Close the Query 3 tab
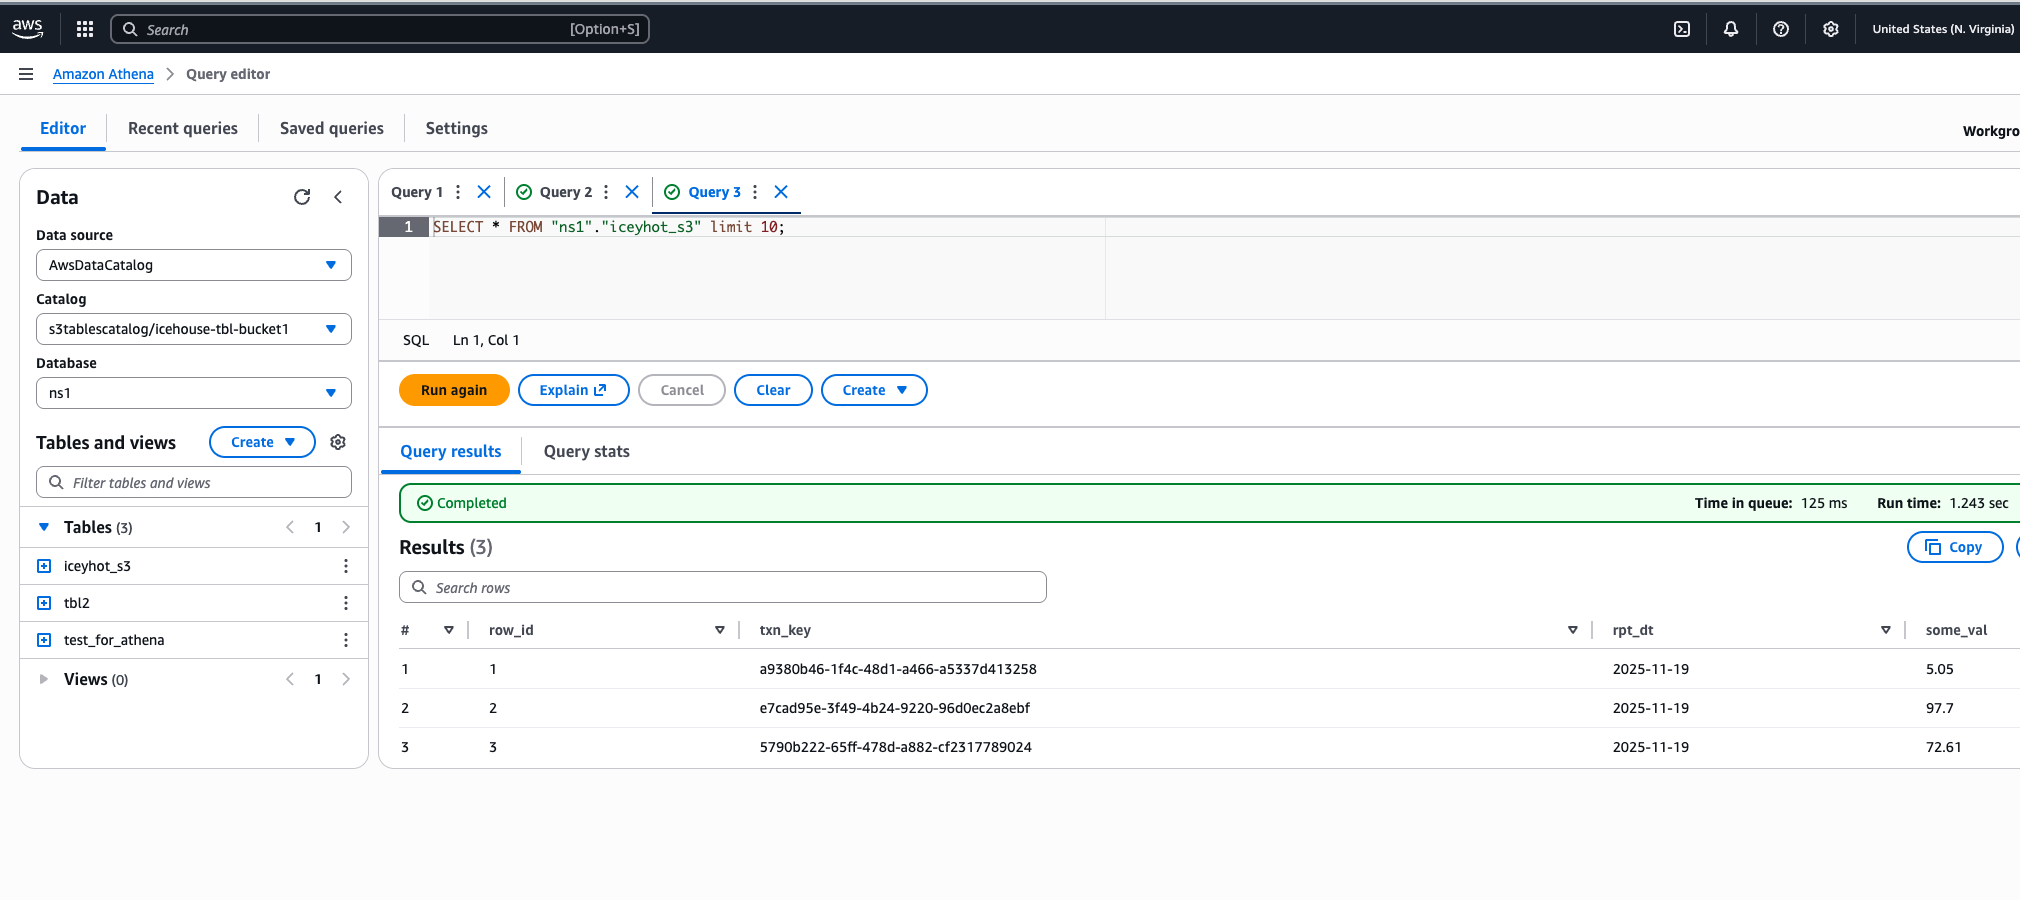The height and width of the screenshot is (900, 2020). click(x=781, y=192)
